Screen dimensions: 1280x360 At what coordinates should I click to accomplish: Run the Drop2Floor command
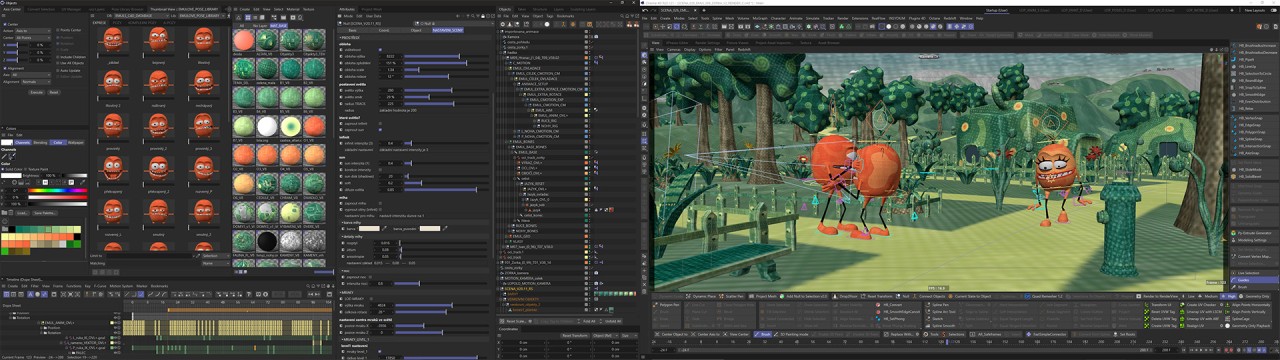coord(845,296)
